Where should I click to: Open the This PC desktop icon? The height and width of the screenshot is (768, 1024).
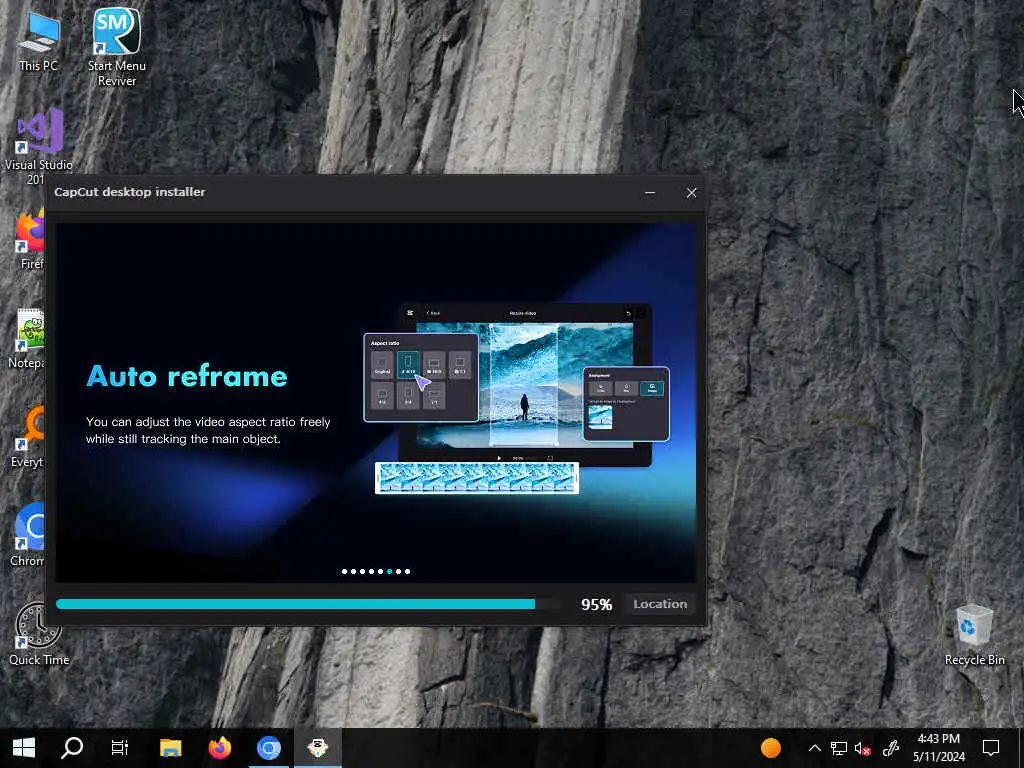pyautogui.click(x=39, y=40)
